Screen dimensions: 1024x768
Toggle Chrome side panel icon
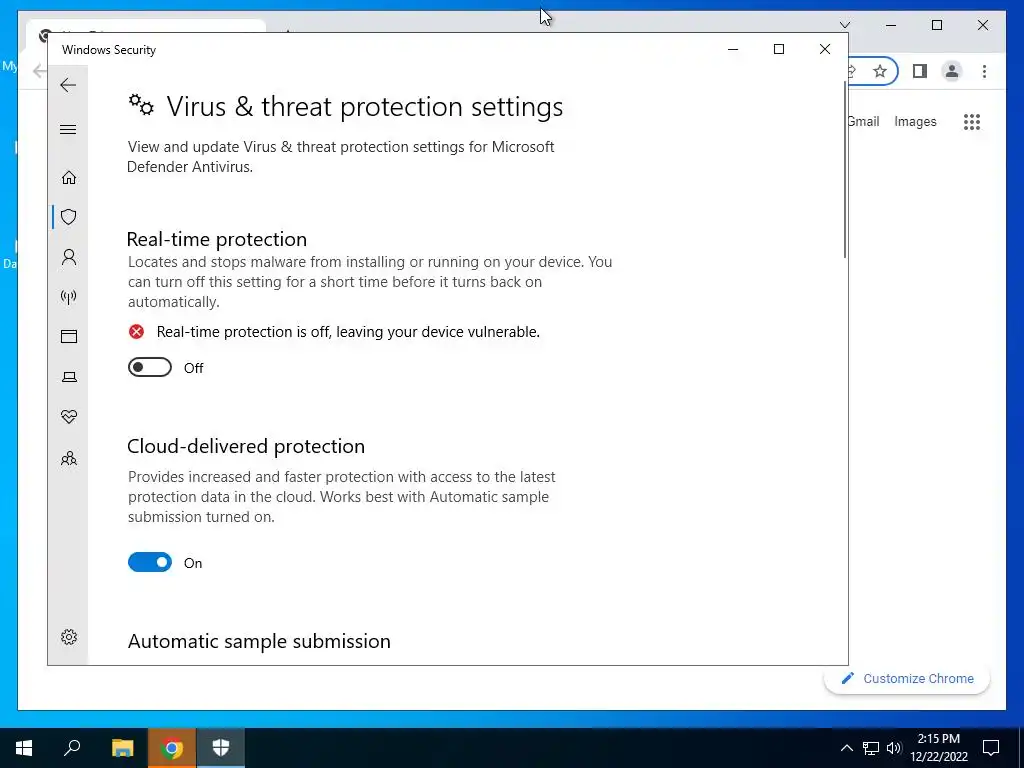pos(920,71)
